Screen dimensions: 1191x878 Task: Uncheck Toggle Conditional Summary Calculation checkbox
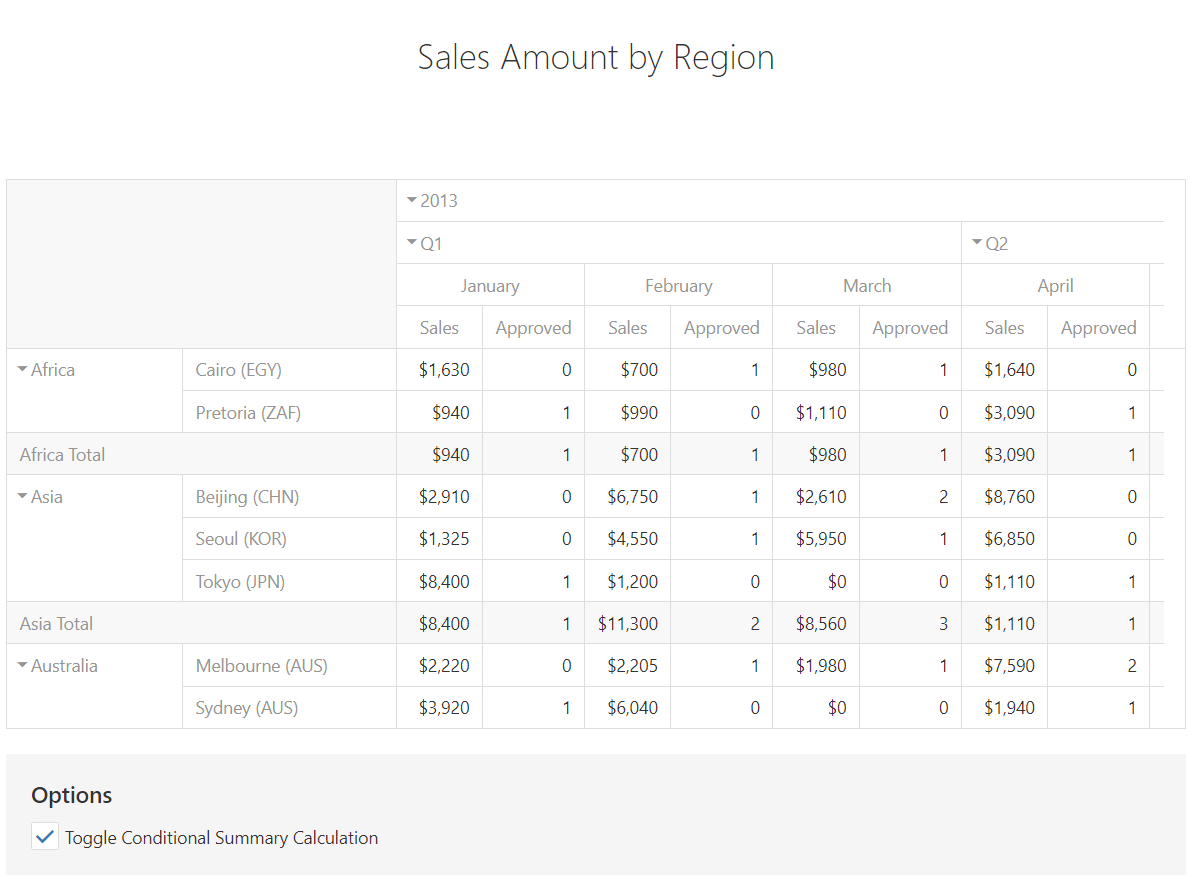coord(45,837)
